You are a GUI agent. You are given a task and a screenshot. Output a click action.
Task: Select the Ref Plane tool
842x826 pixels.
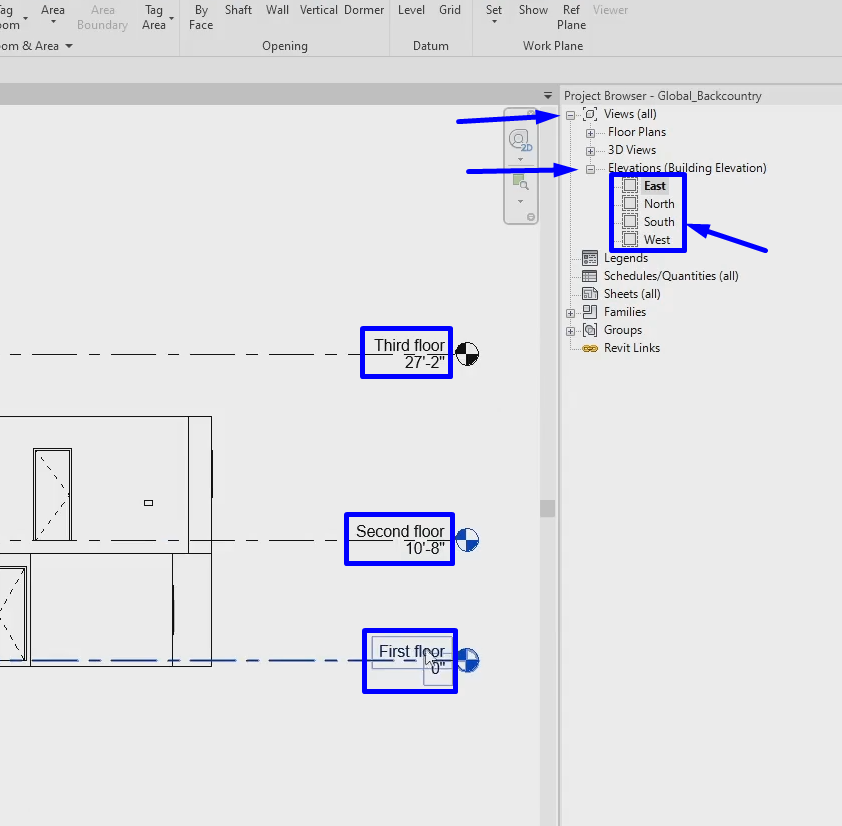tap(570, 16)
